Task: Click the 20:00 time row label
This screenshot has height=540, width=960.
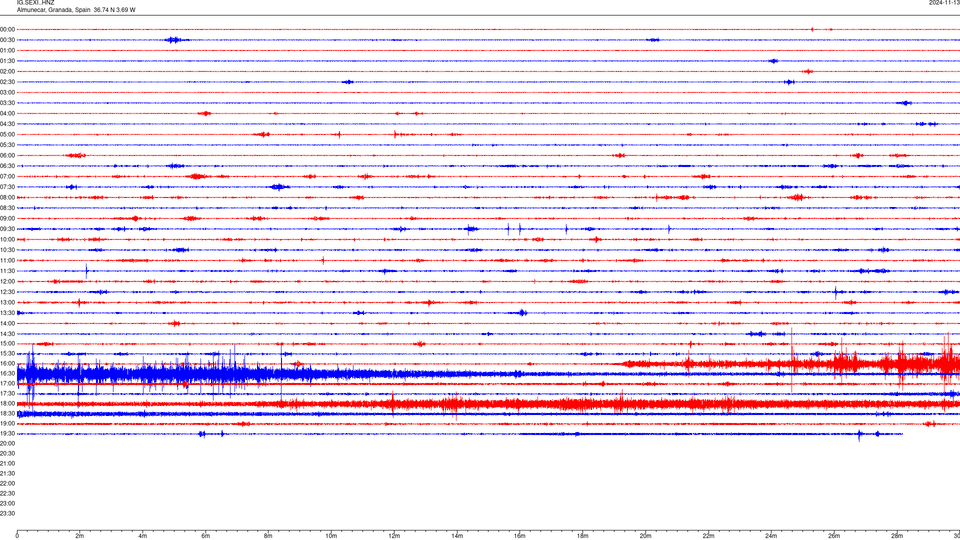Action: (7, 443)
